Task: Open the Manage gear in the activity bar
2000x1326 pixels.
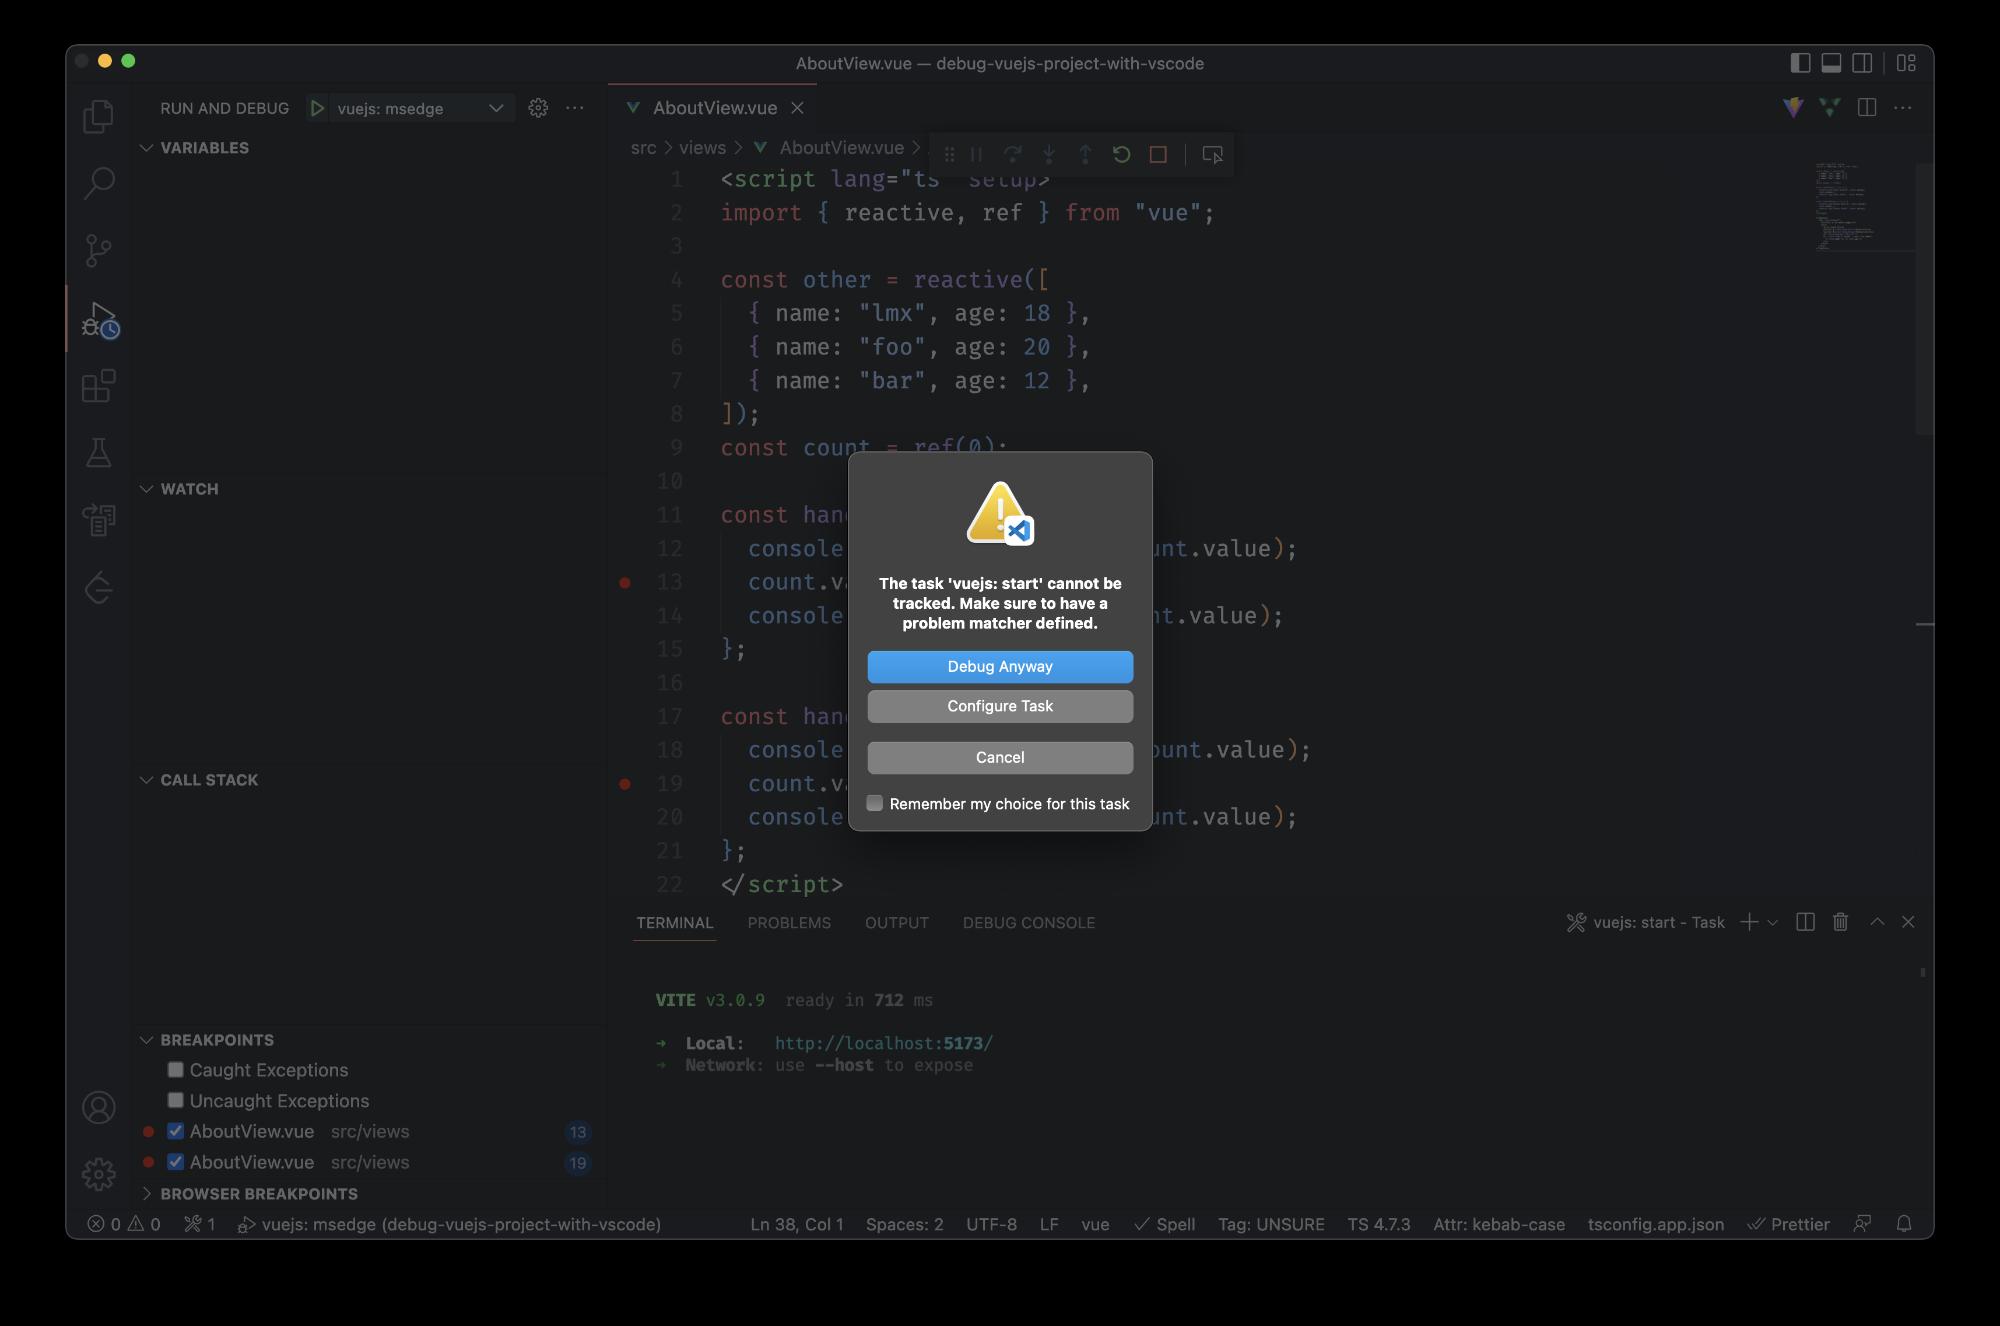Action: click(98, 1174)
